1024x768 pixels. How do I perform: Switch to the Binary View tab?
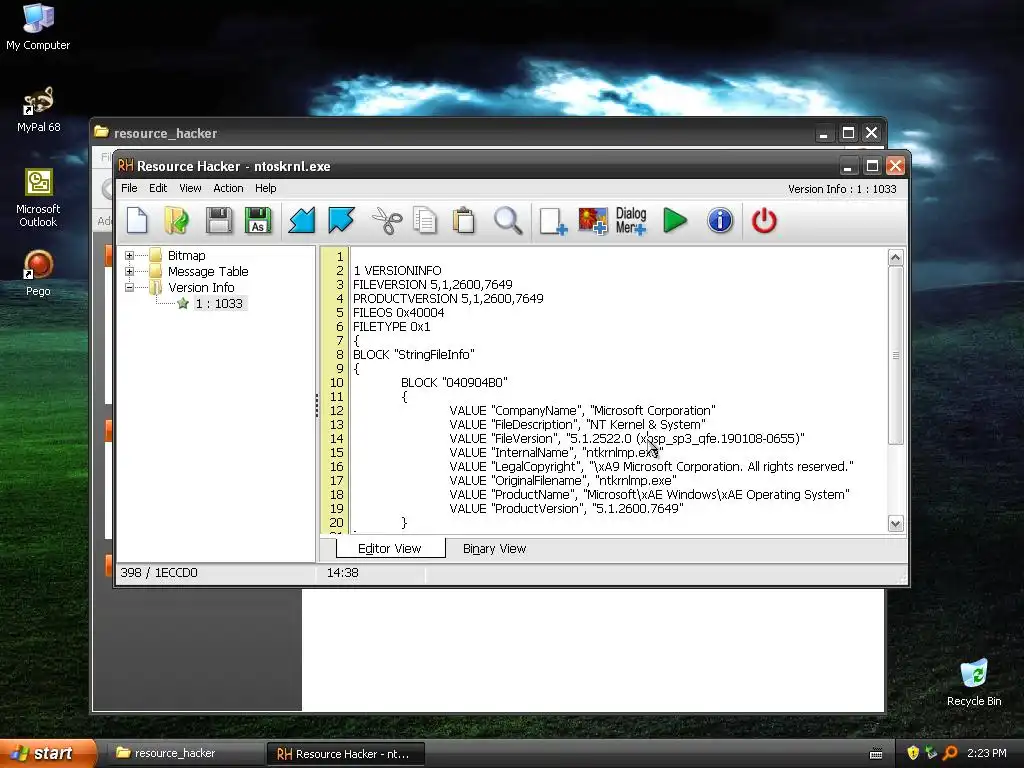pyautogui.click(x=494, y=549)
